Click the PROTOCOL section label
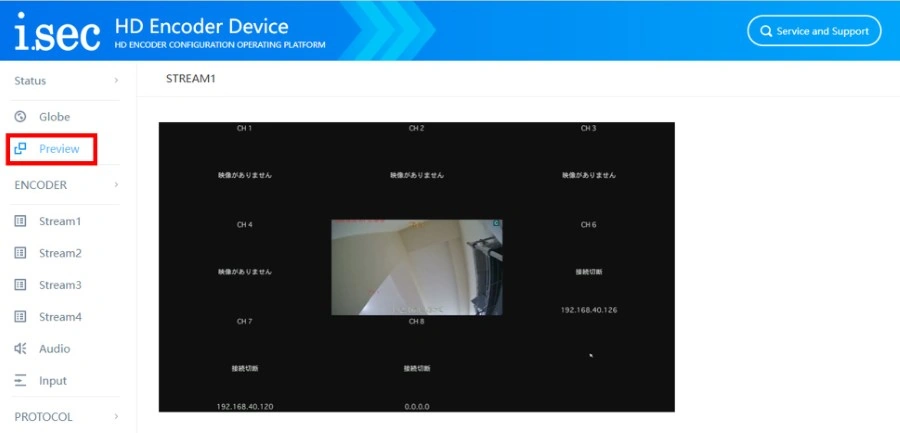This screenshot has width=900, height=433. 43,417
